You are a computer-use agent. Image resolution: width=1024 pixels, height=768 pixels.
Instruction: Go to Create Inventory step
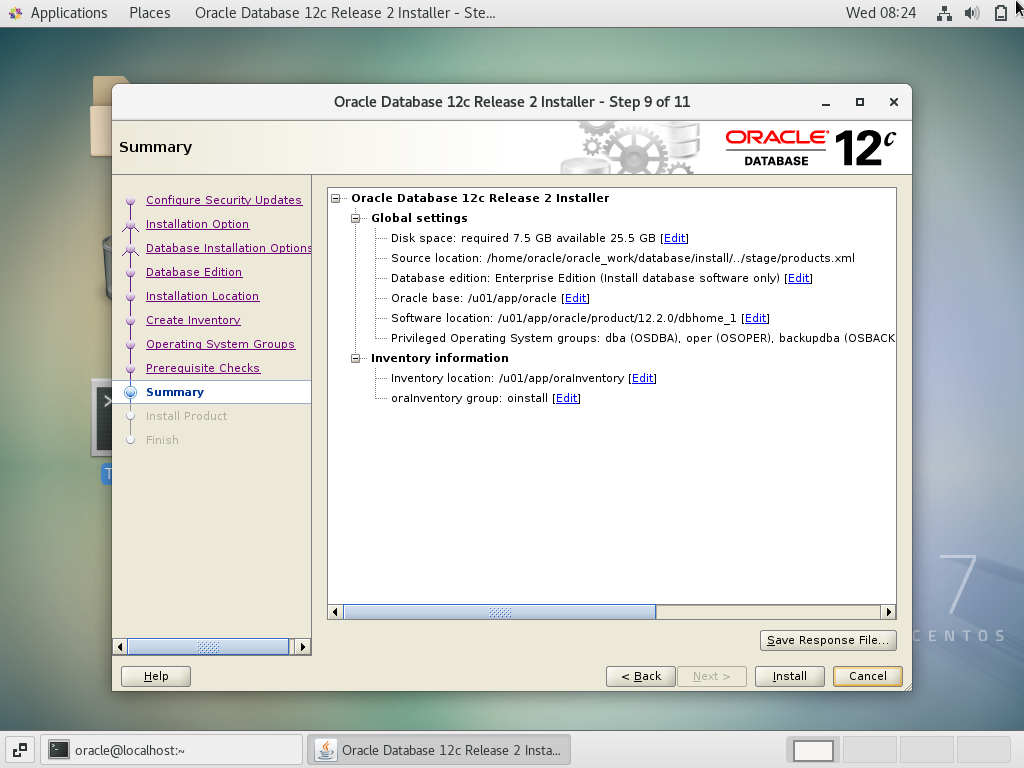point(193,320)
